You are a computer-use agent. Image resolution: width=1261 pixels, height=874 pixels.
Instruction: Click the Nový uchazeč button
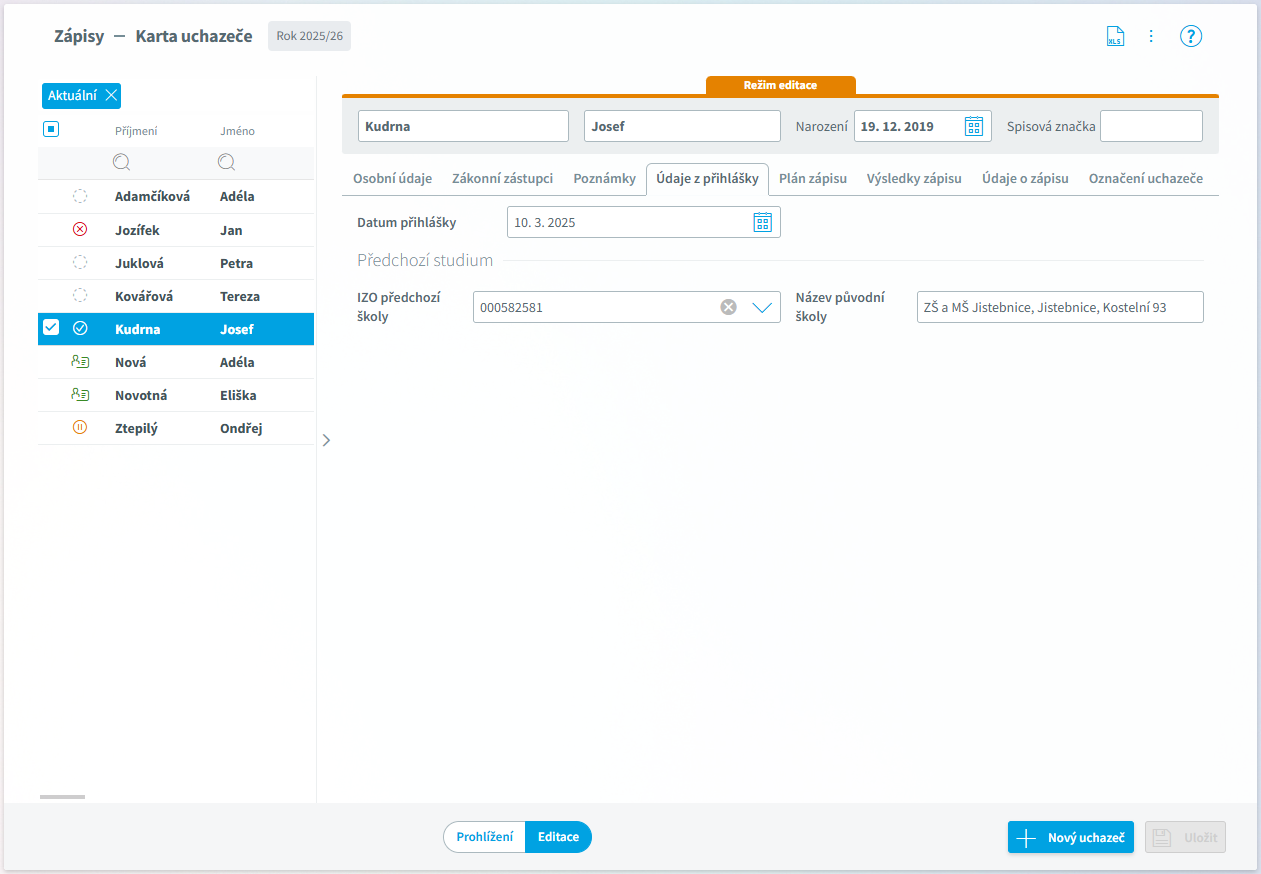tap(1071, 838)
